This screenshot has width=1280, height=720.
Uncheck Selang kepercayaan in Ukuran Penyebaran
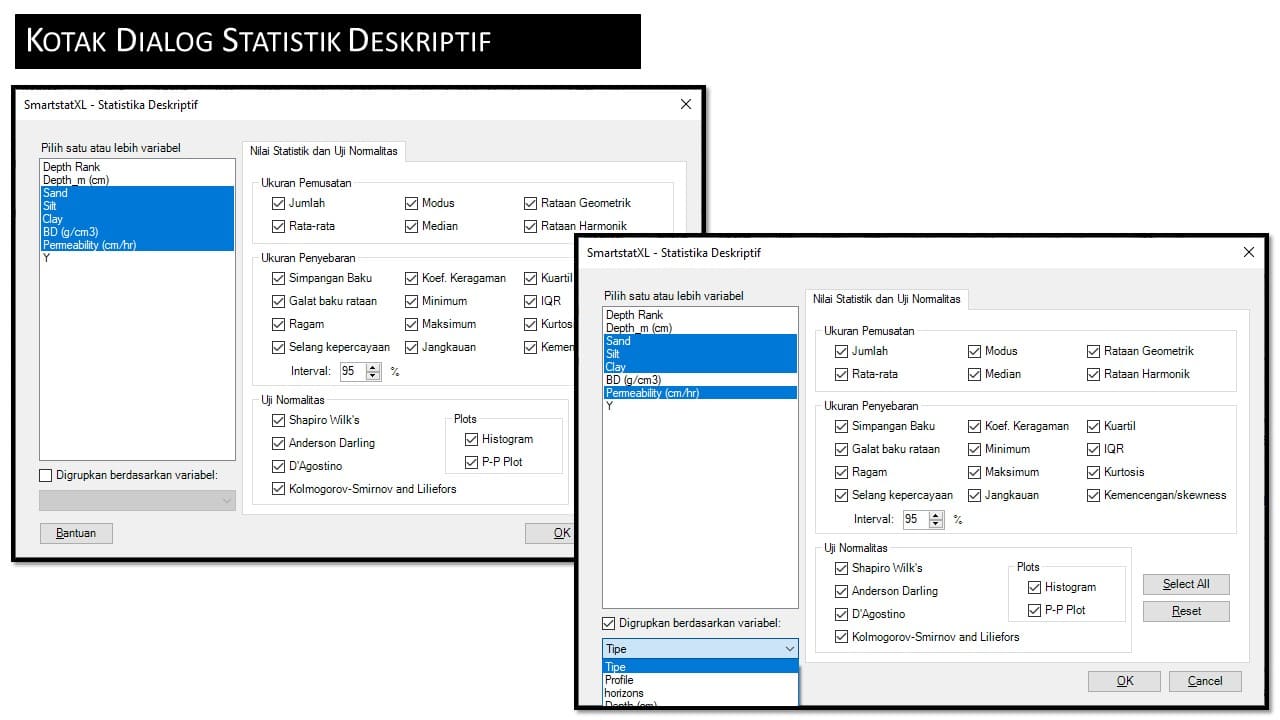click(x=842, y=495)
